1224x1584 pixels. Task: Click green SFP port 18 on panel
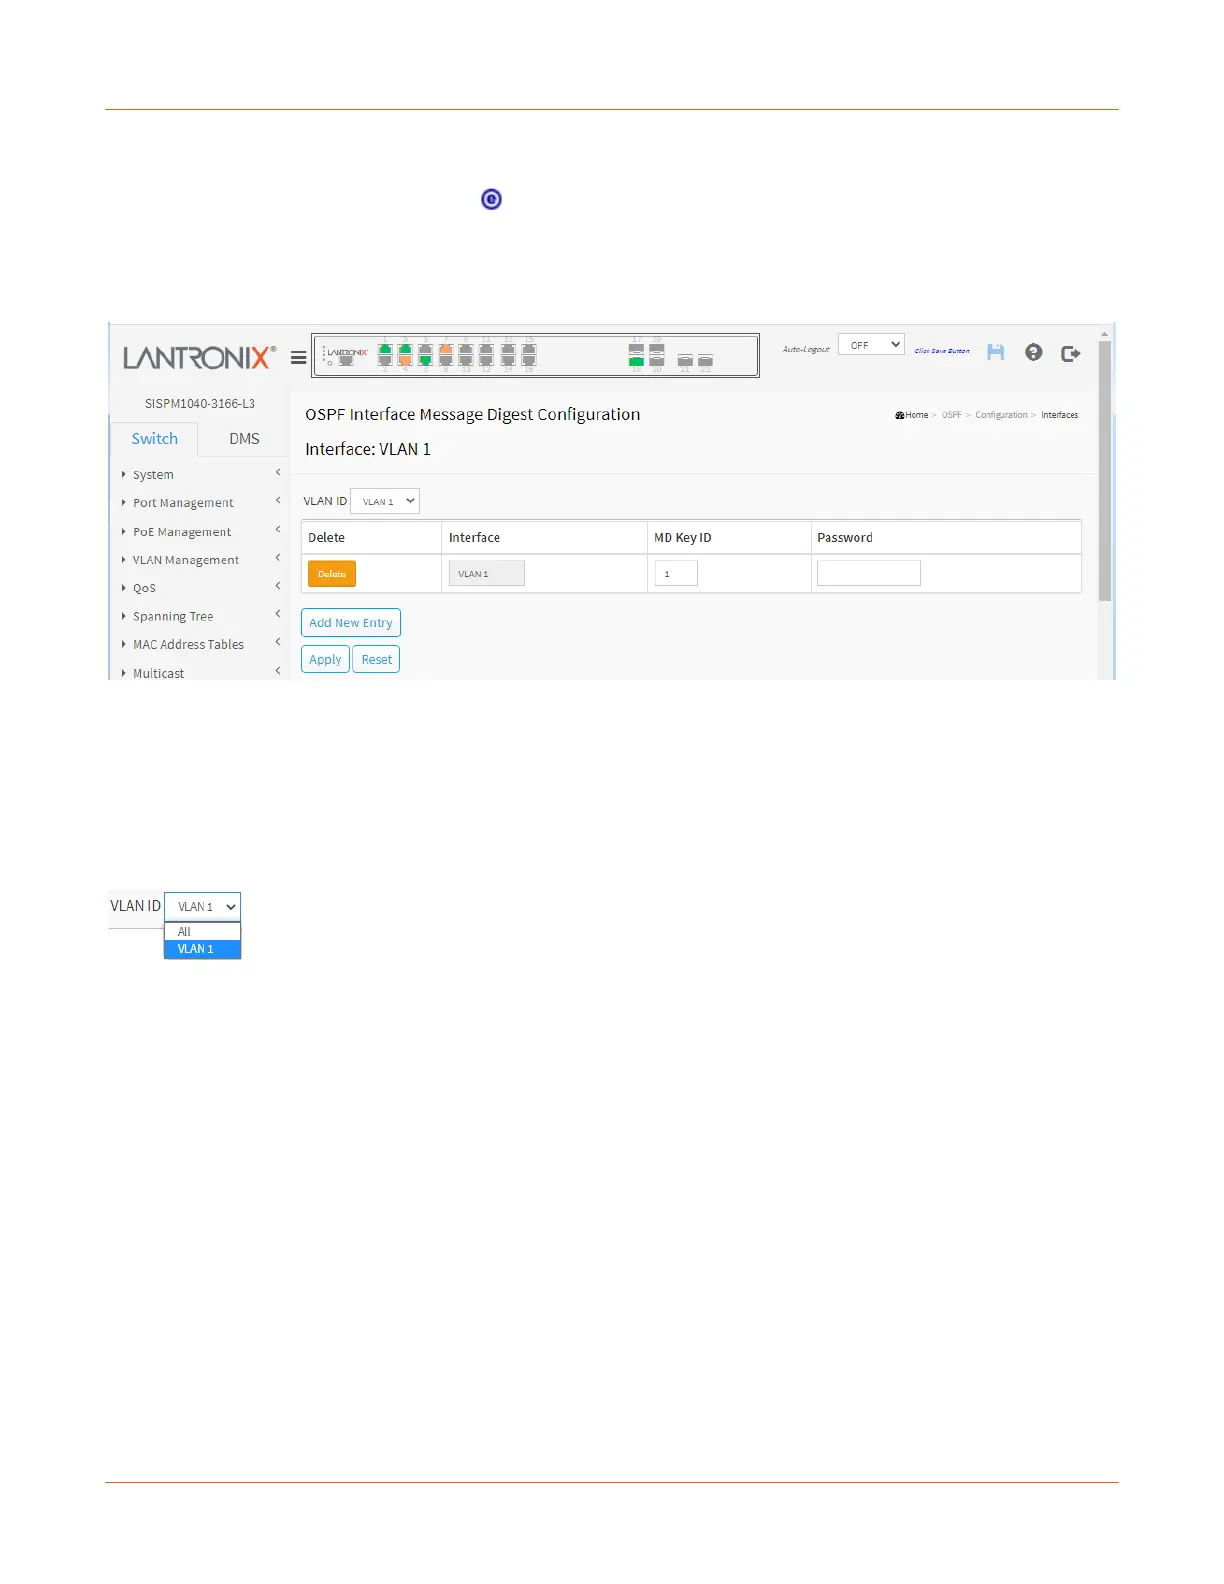tap(636, 360)
